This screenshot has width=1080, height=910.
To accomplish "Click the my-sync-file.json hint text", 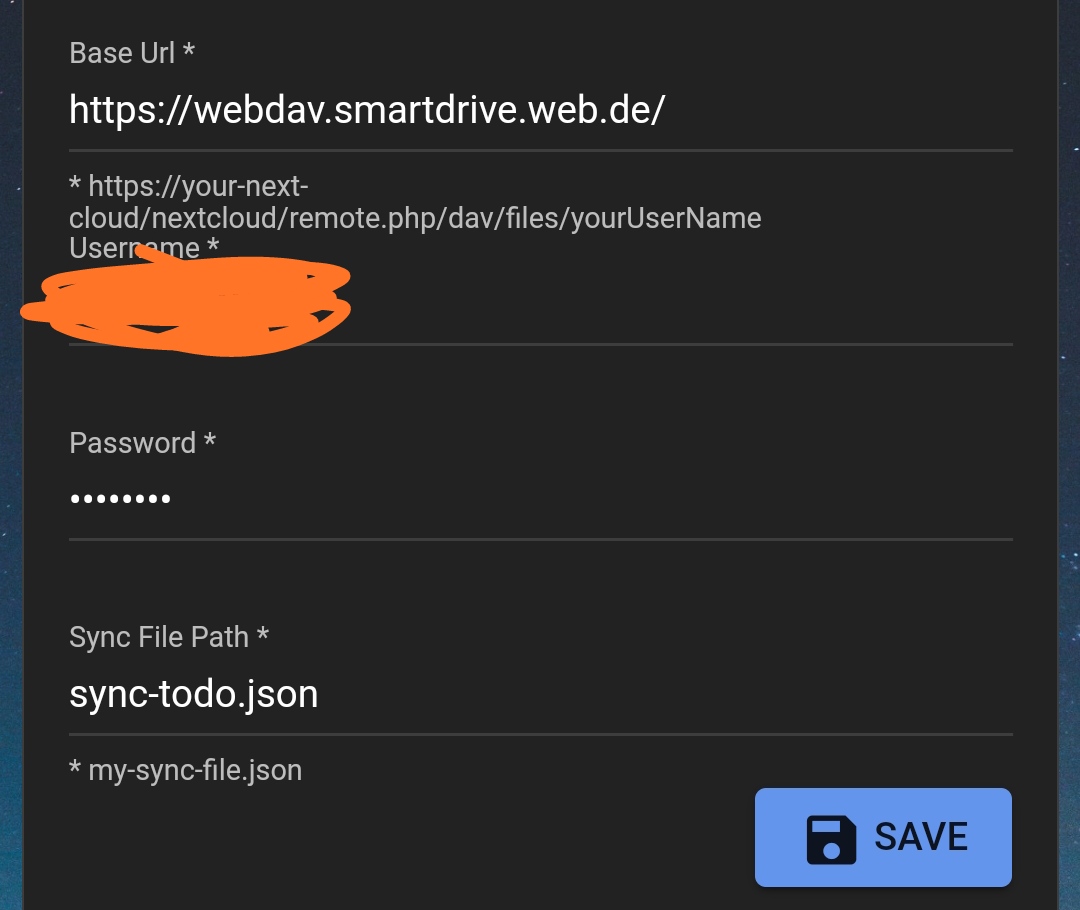I will click(185, 770).
